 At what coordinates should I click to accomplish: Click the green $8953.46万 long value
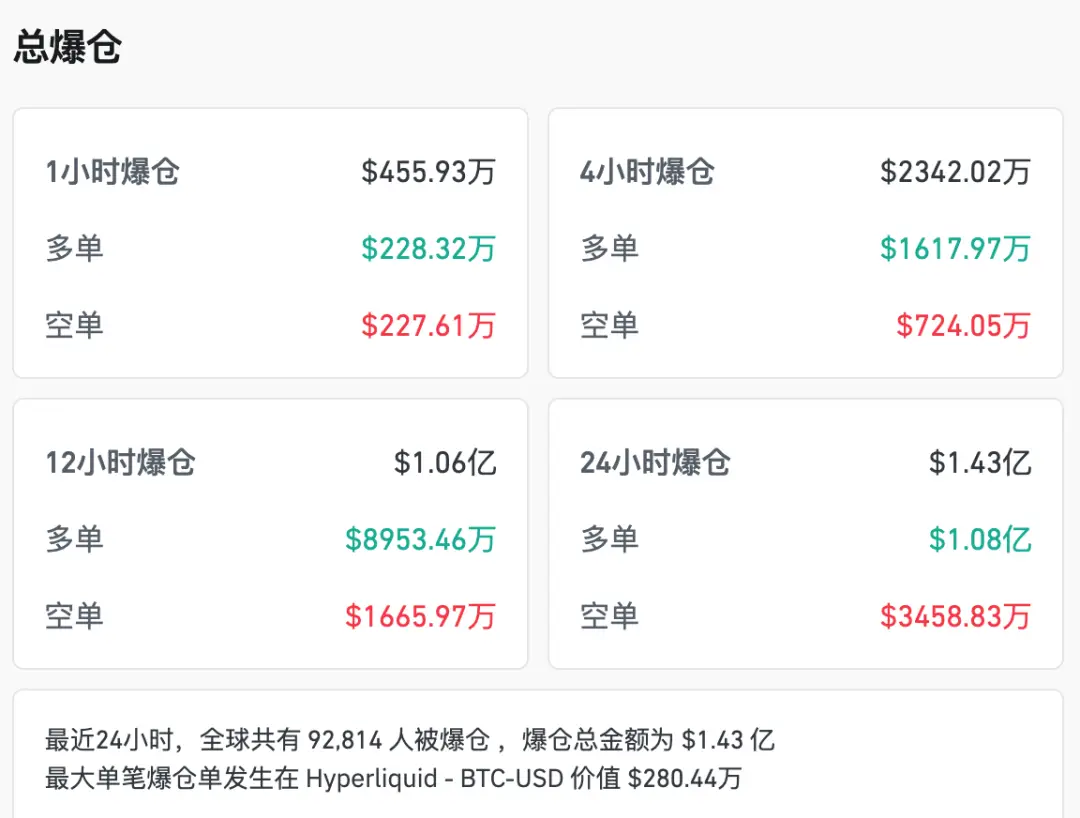421,539
